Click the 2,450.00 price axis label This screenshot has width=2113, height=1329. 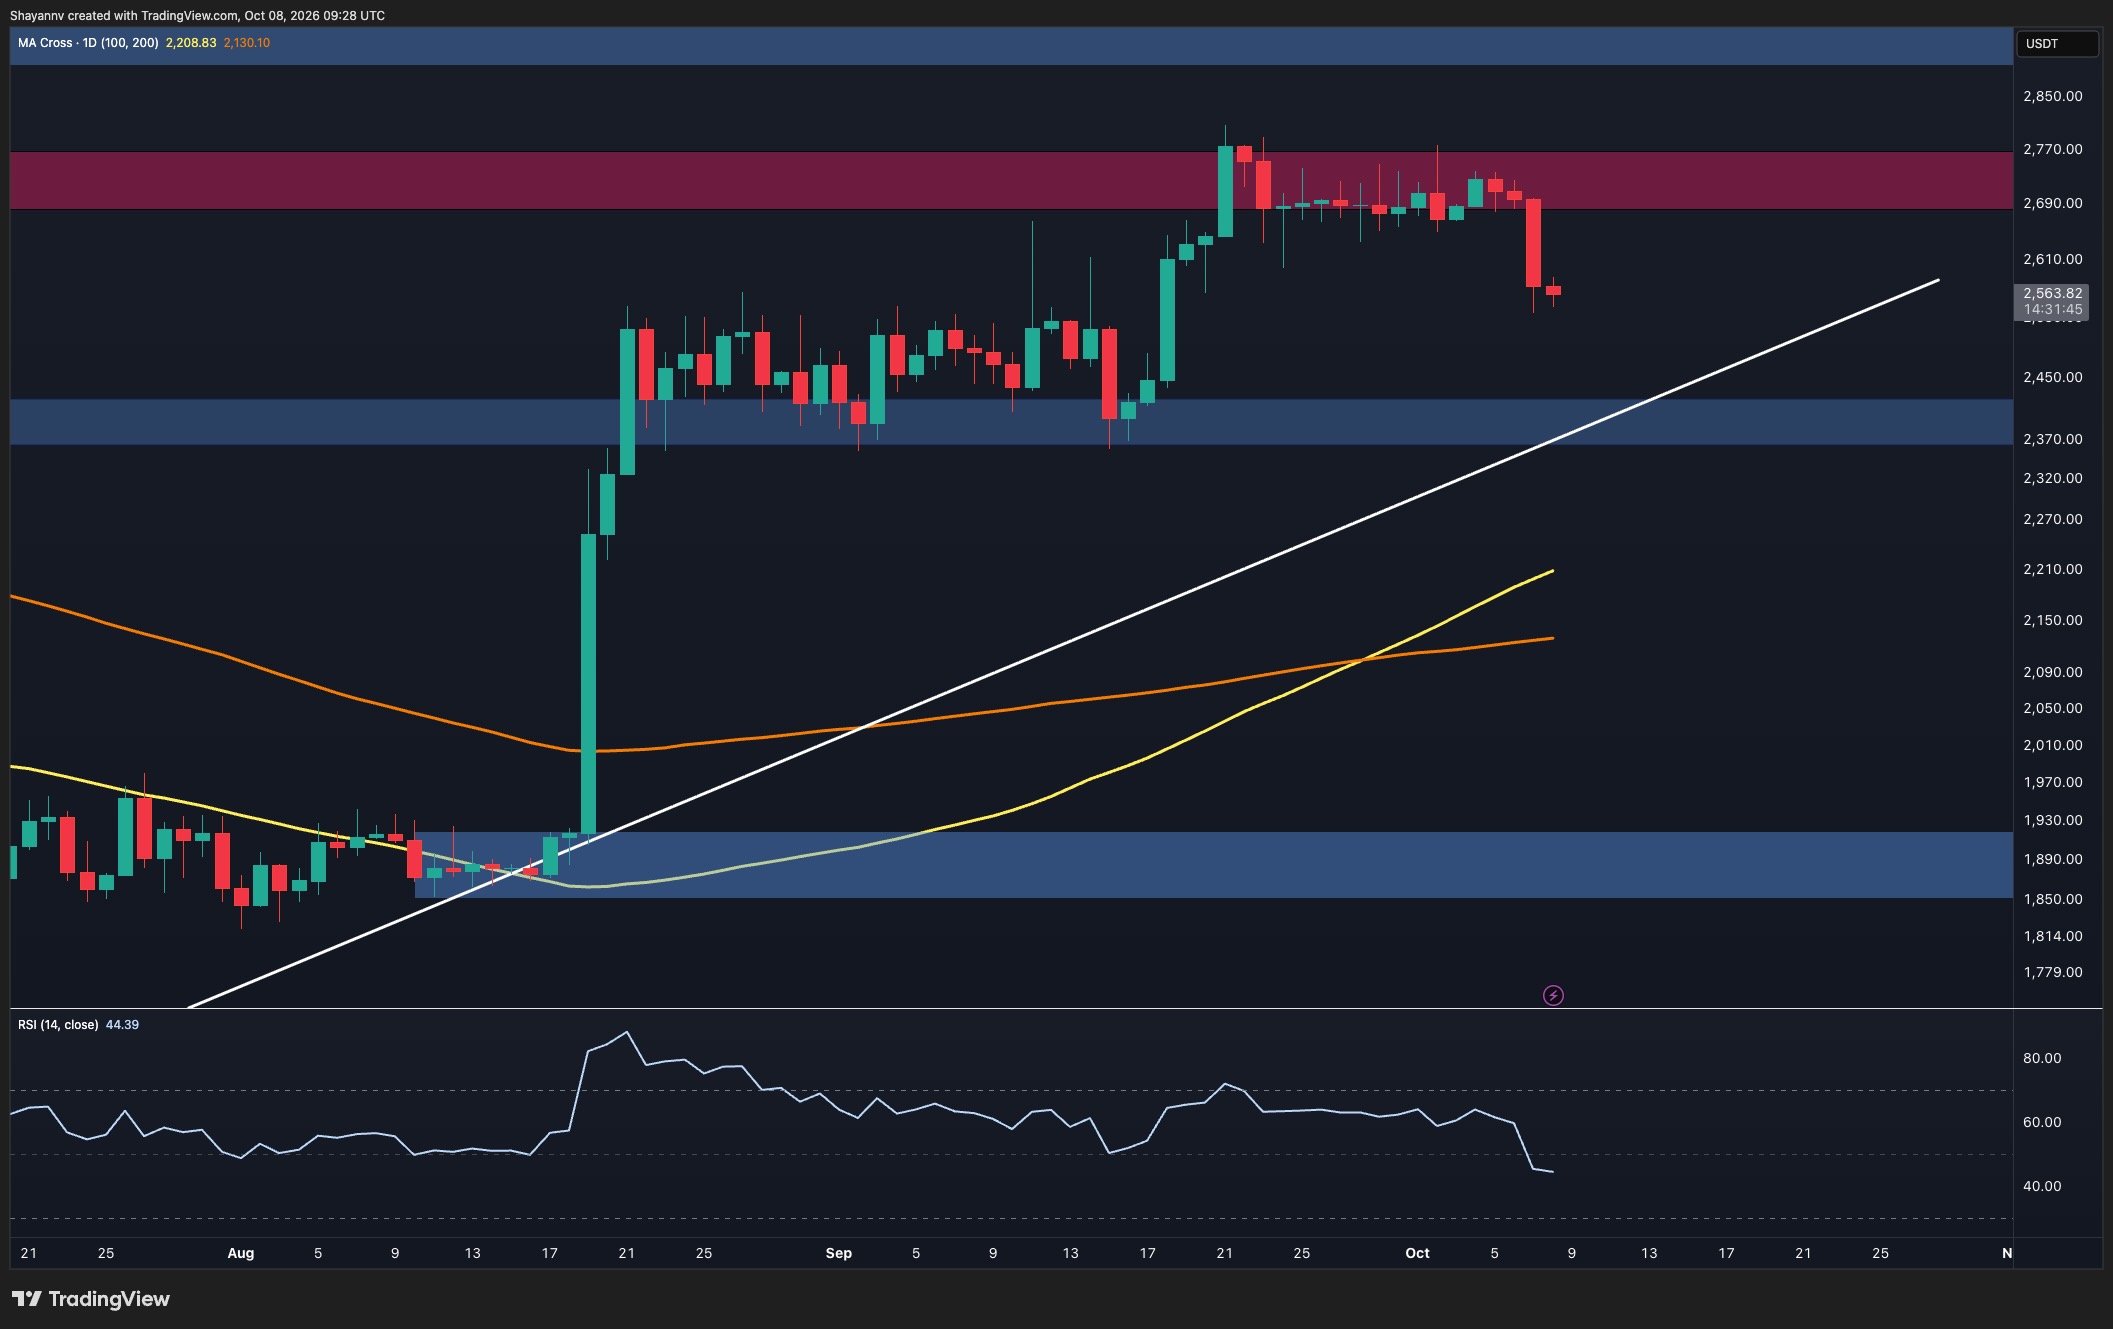(x=2052, y=377)
